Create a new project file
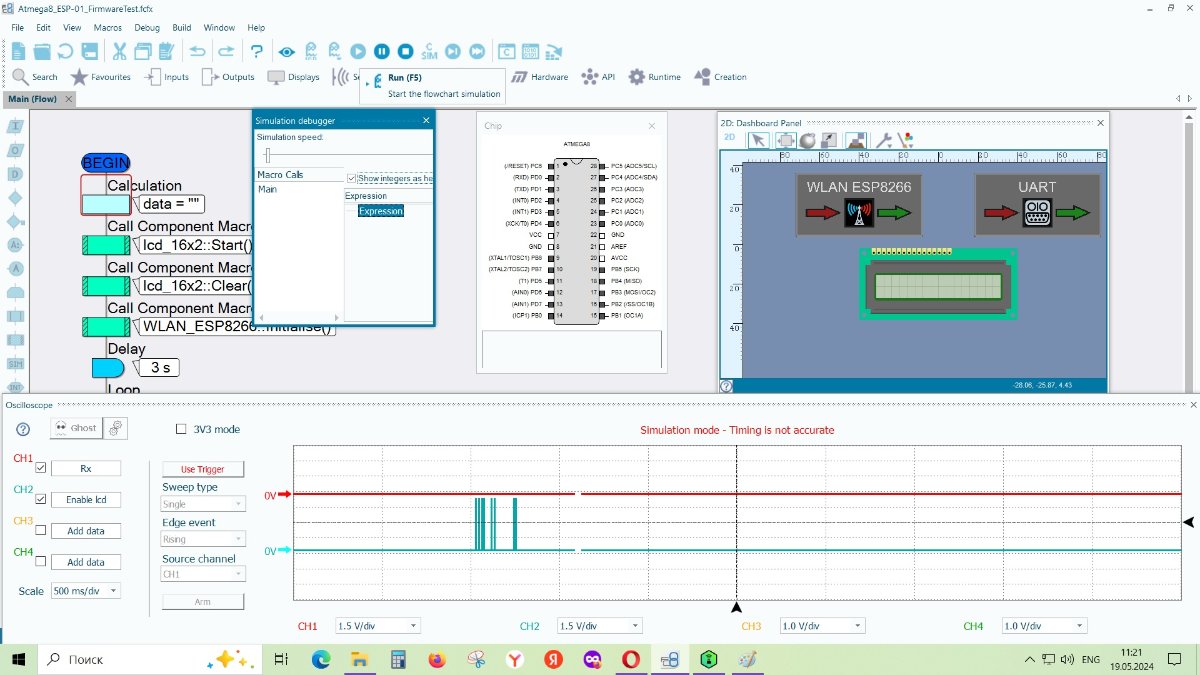1200x675 pixels. tap(18, 51)
